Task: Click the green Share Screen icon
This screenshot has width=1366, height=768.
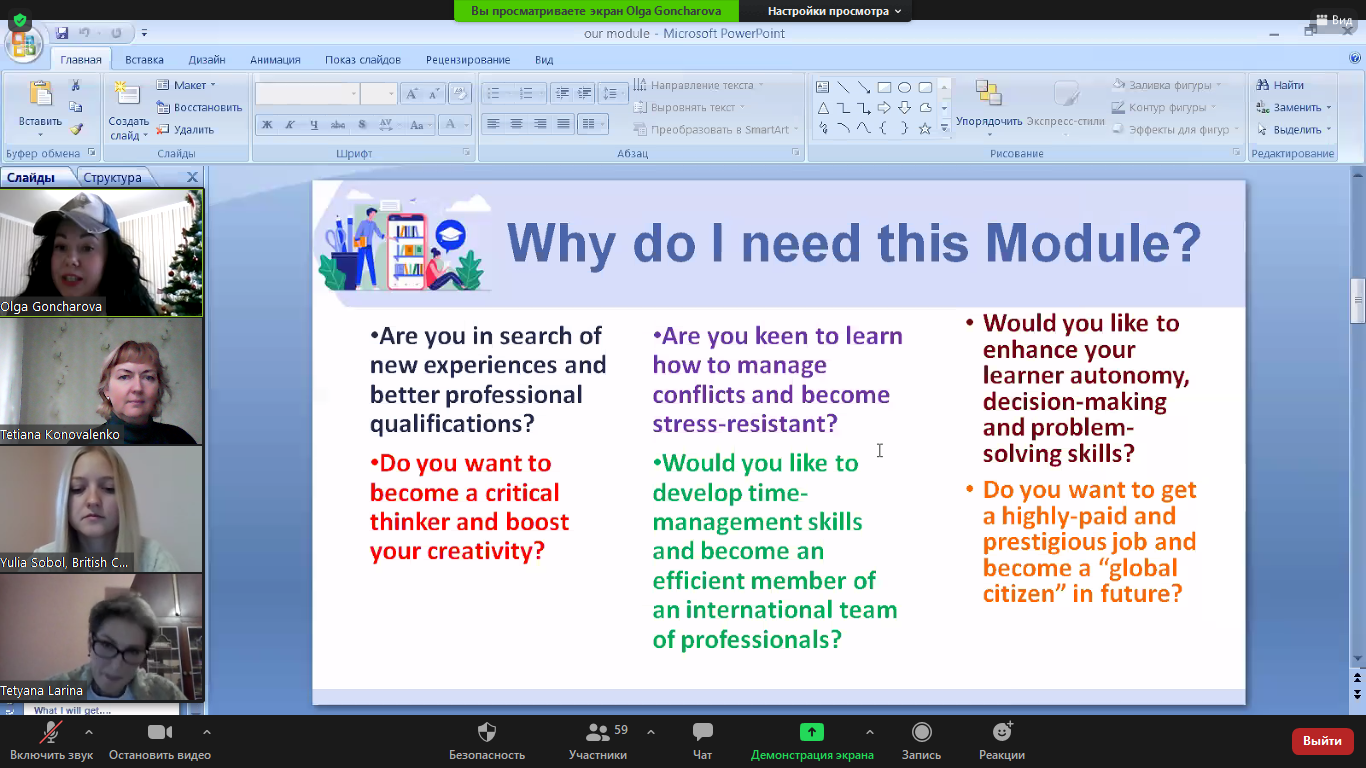Action: (811, 733)
